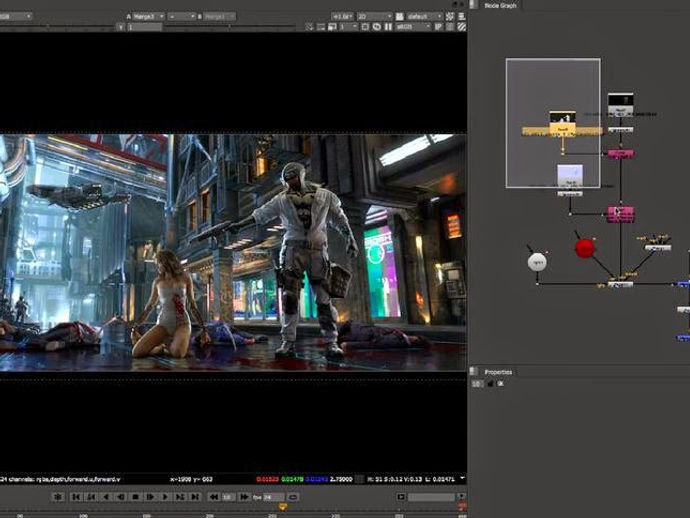Click the flipbook render icon
The image size is (690, 518).
click(x=401, y=497)
